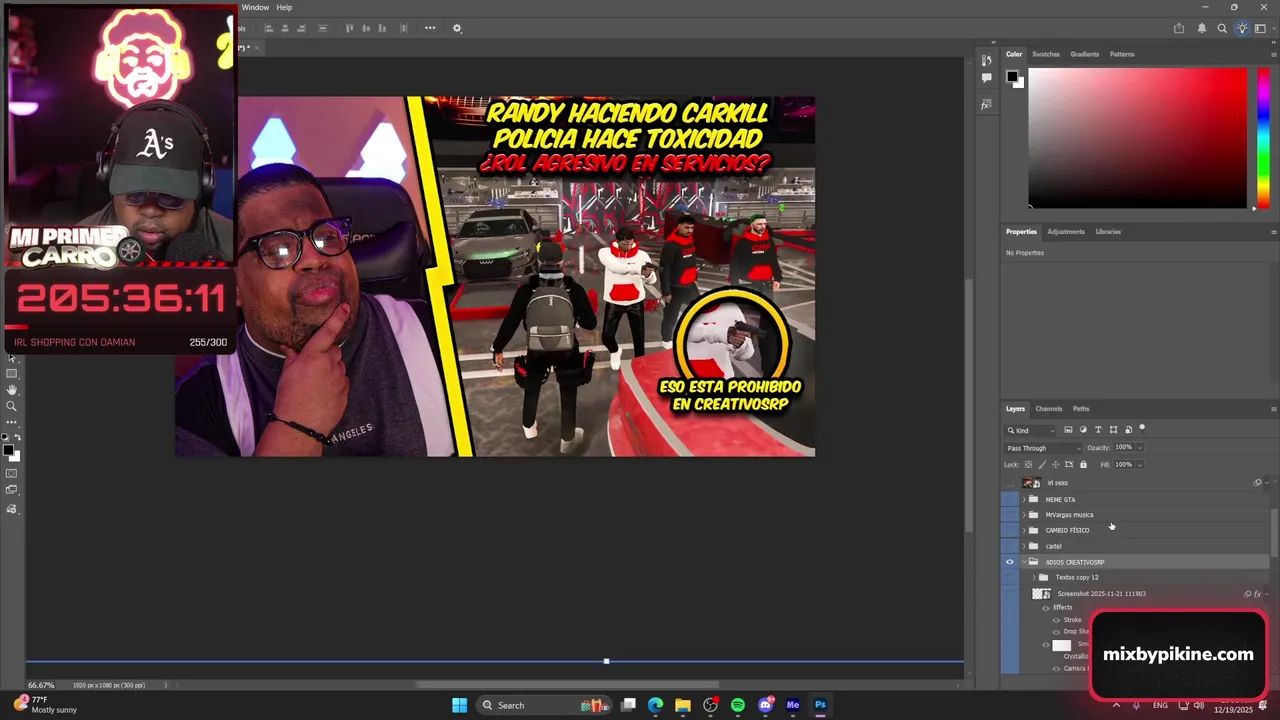Image resolution: width=1280 pixels, height=720 pixels.
Task: Expand the Textos copy 12 group
Action: point(1033,577)
